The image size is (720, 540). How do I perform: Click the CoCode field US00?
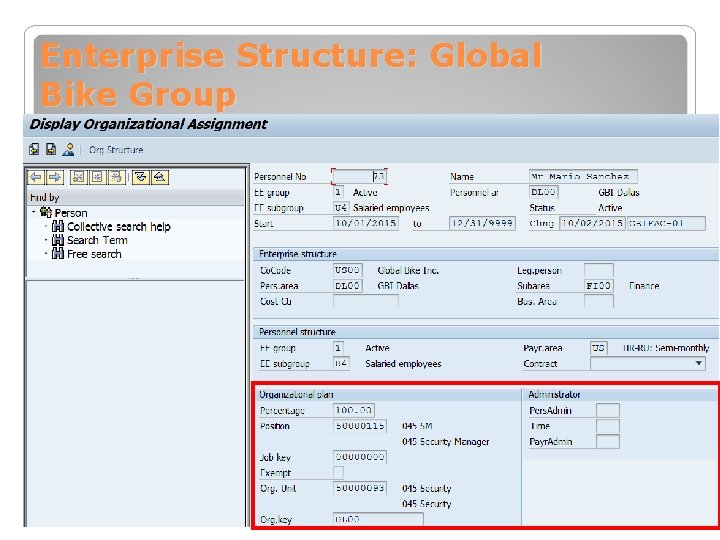[348, 270]
